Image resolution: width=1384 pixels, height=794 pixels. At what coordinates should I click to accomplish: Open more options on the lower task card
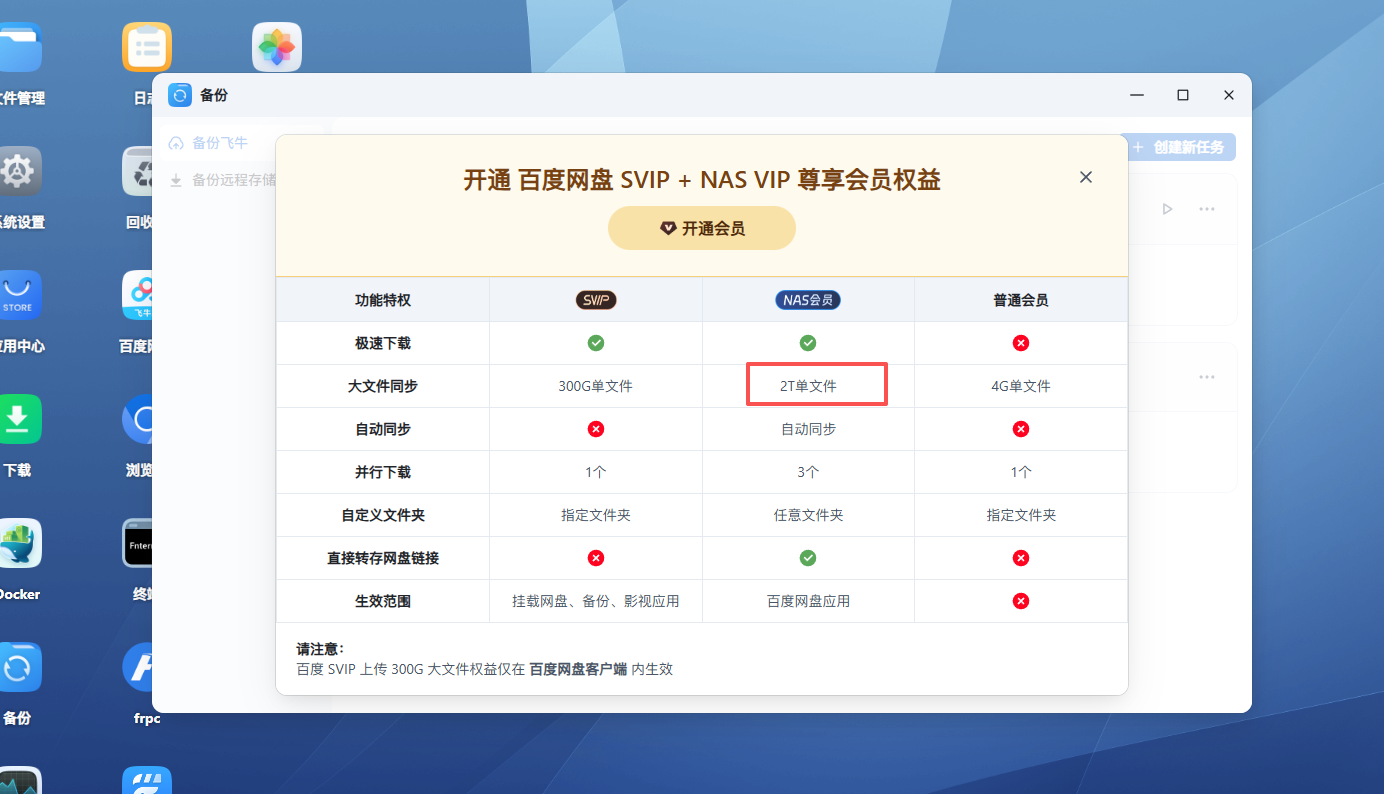[x=1207, y=377]
